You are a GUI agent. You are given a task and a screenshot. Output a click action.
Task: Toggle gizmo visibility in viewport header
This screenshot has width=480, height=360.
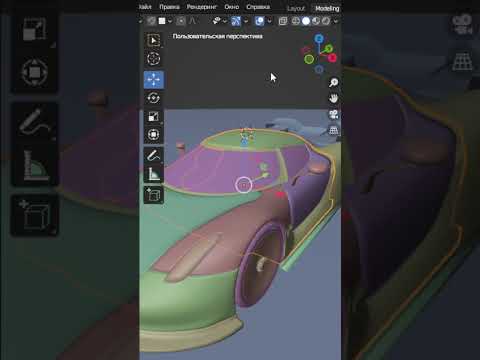click(x=236, y=21)
